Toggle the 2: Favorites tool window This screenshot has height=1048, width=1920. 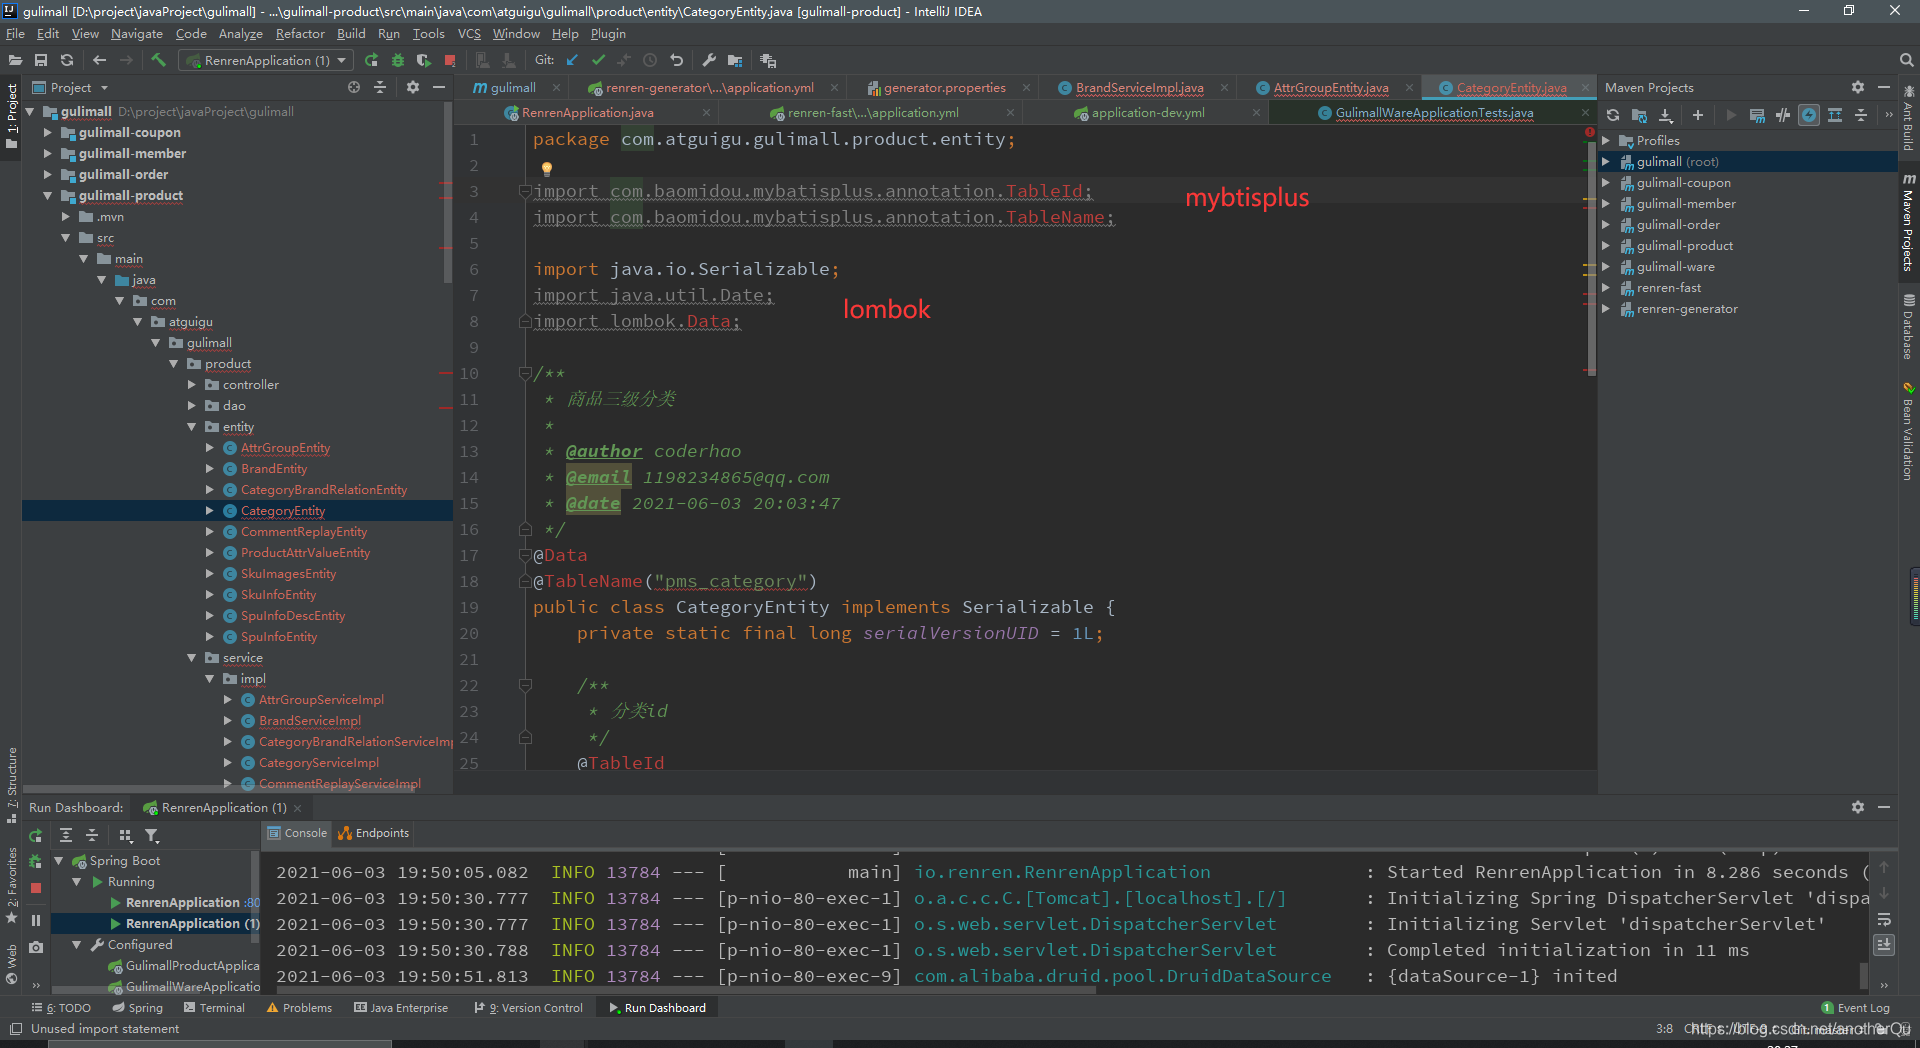pos(12,885)
